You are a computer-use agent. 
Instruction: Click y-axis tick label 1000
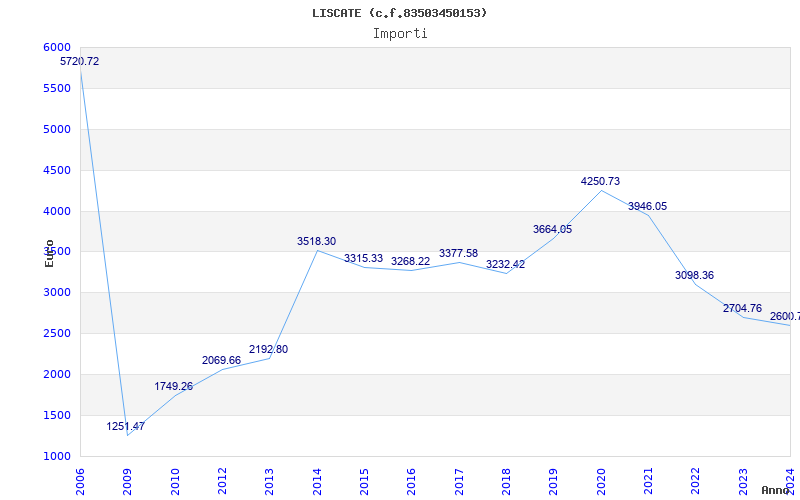pyautogui.click(x=57, y=457)
